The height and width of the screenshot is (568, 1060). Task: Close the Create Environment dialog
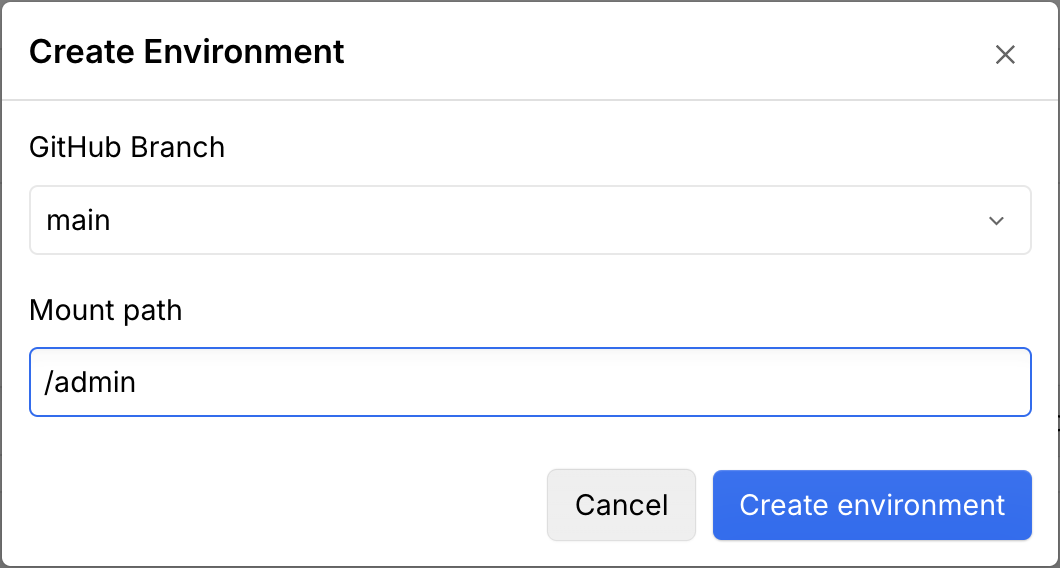(1005, 54)
